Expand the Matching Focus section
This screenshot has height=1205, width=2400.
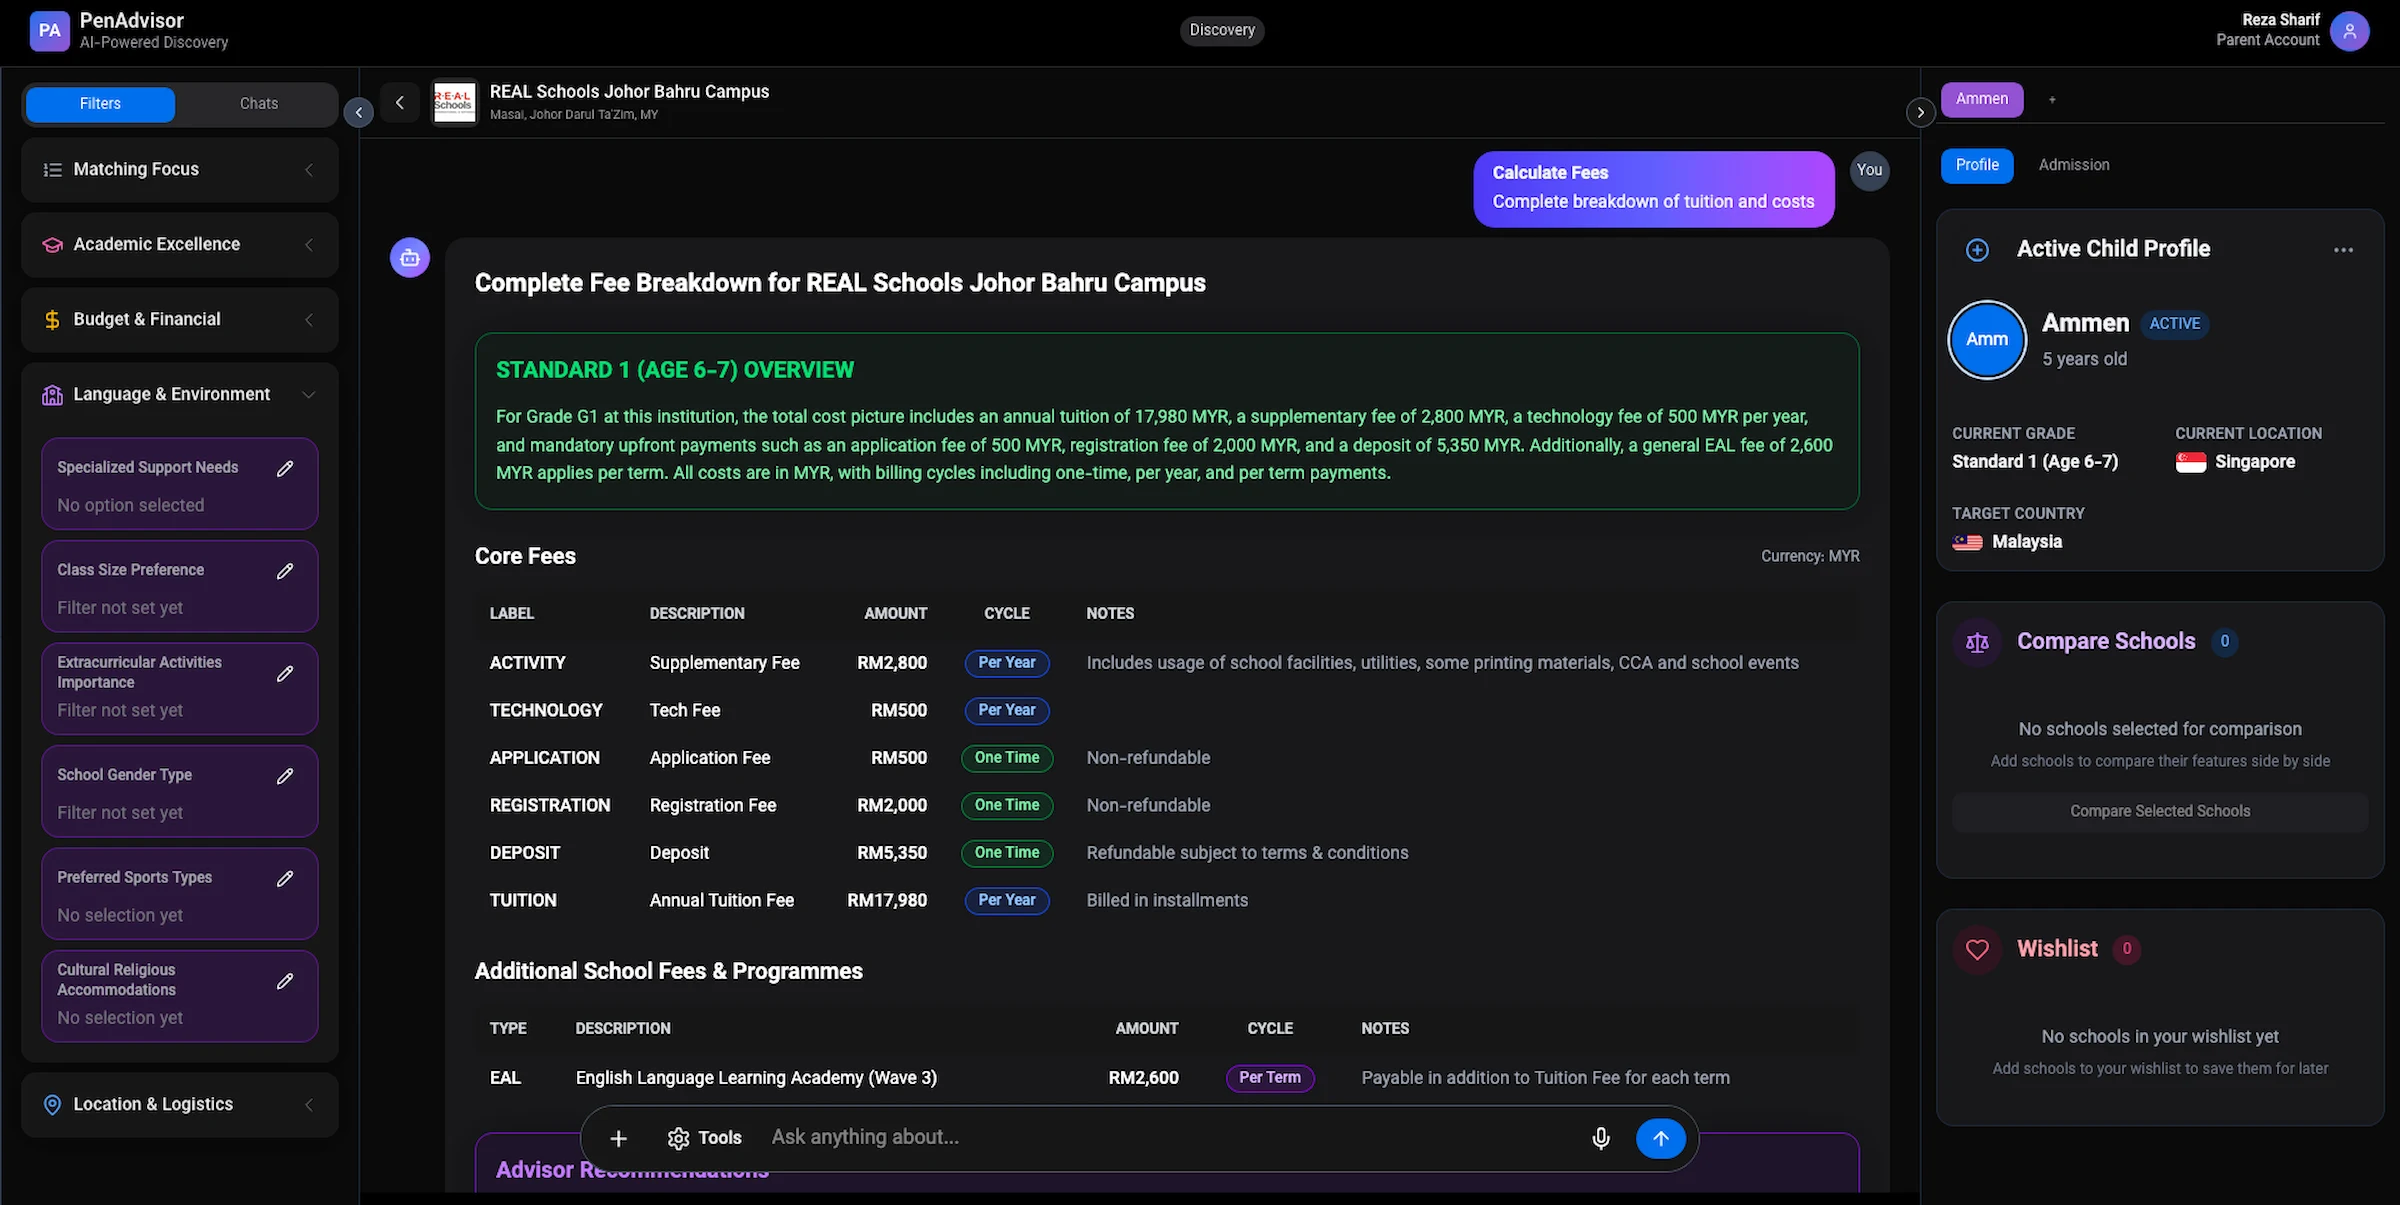point(180,170)
